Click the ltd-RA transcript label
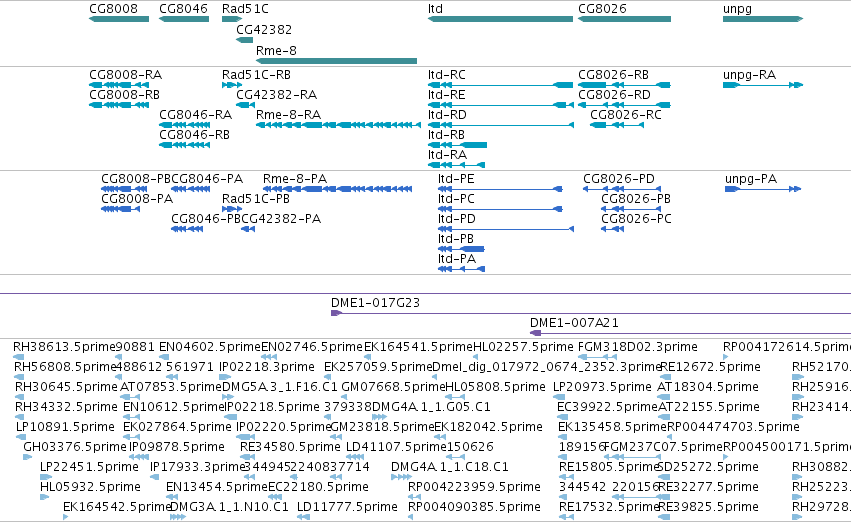Screen dimensions: 851x522 447,155
